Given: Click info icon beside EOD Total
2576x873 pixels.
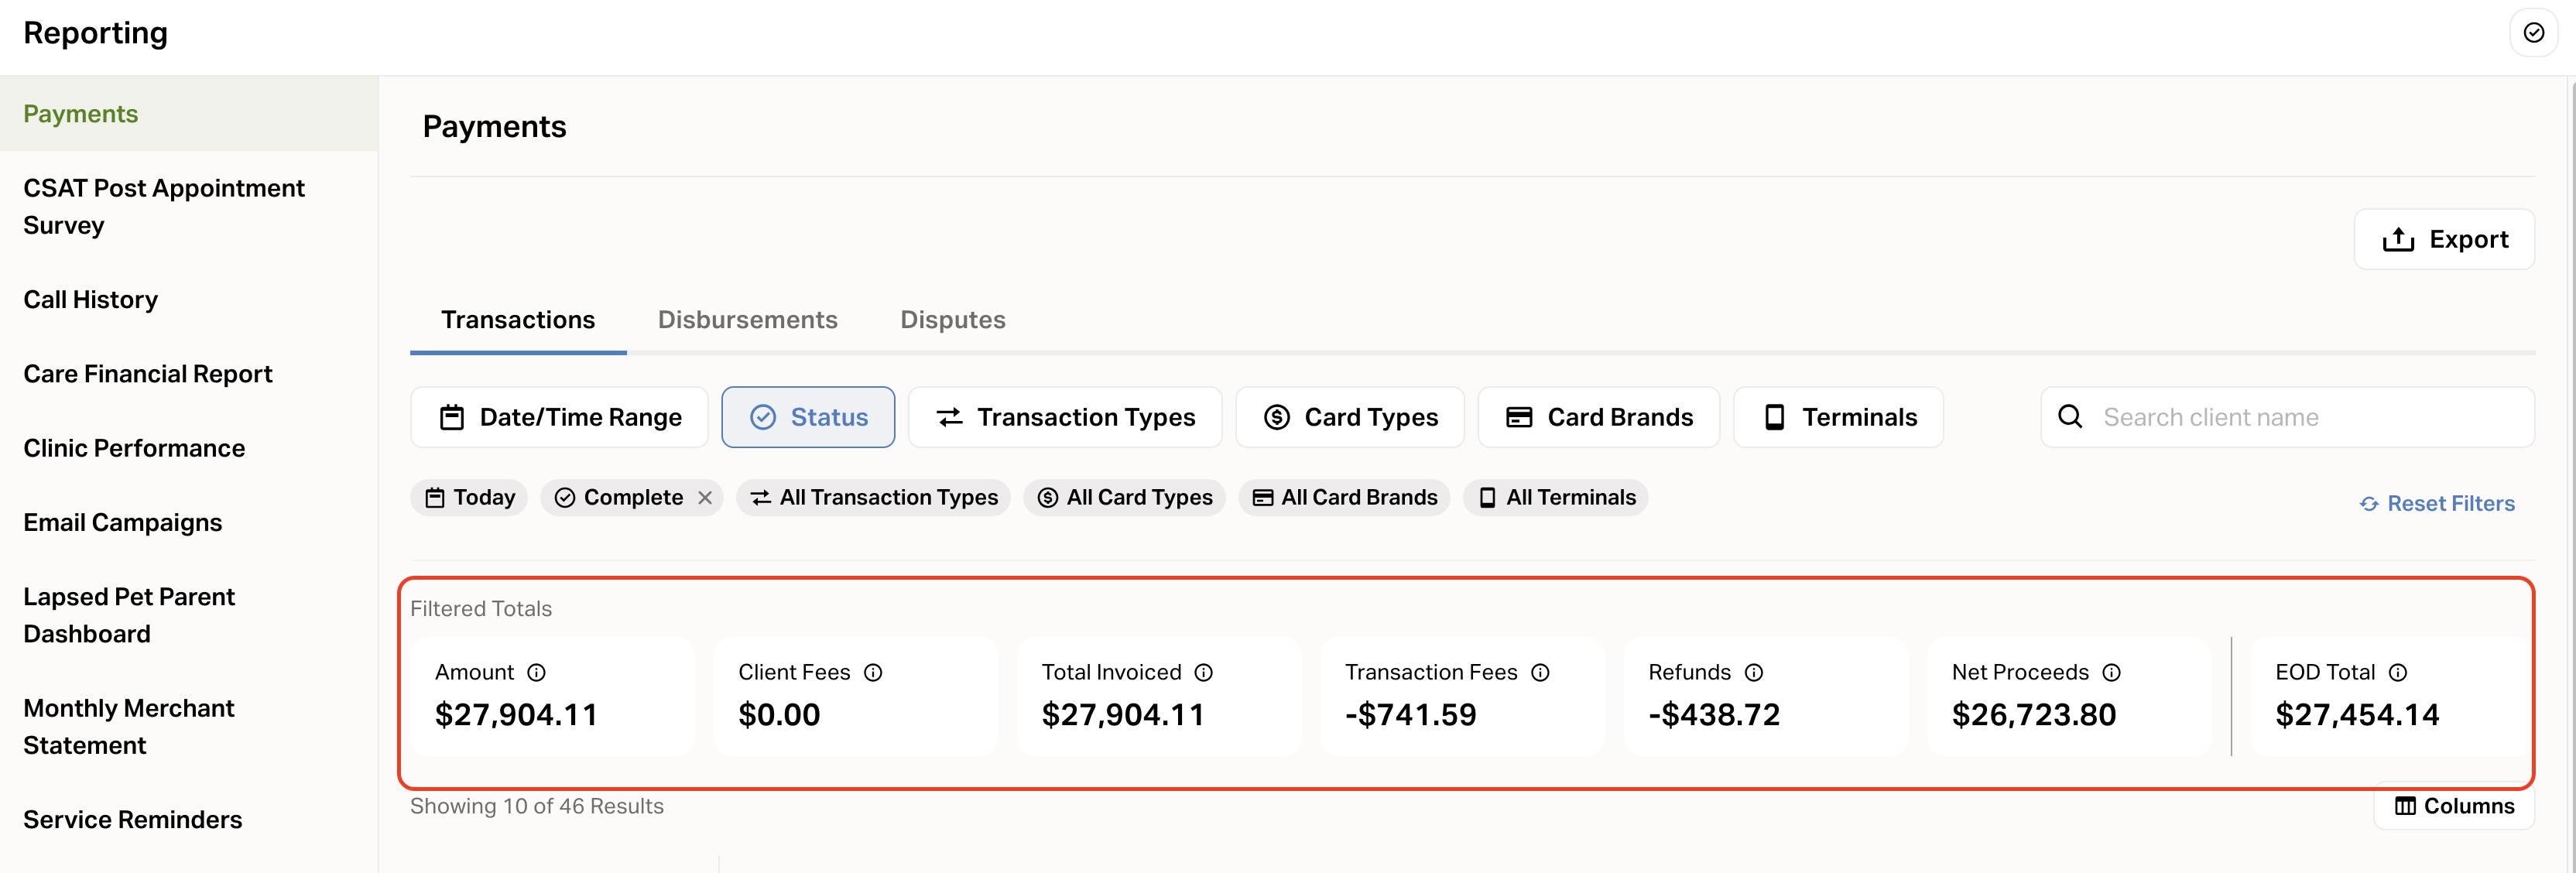Looking at the screenshot, I should point(2398,672).
